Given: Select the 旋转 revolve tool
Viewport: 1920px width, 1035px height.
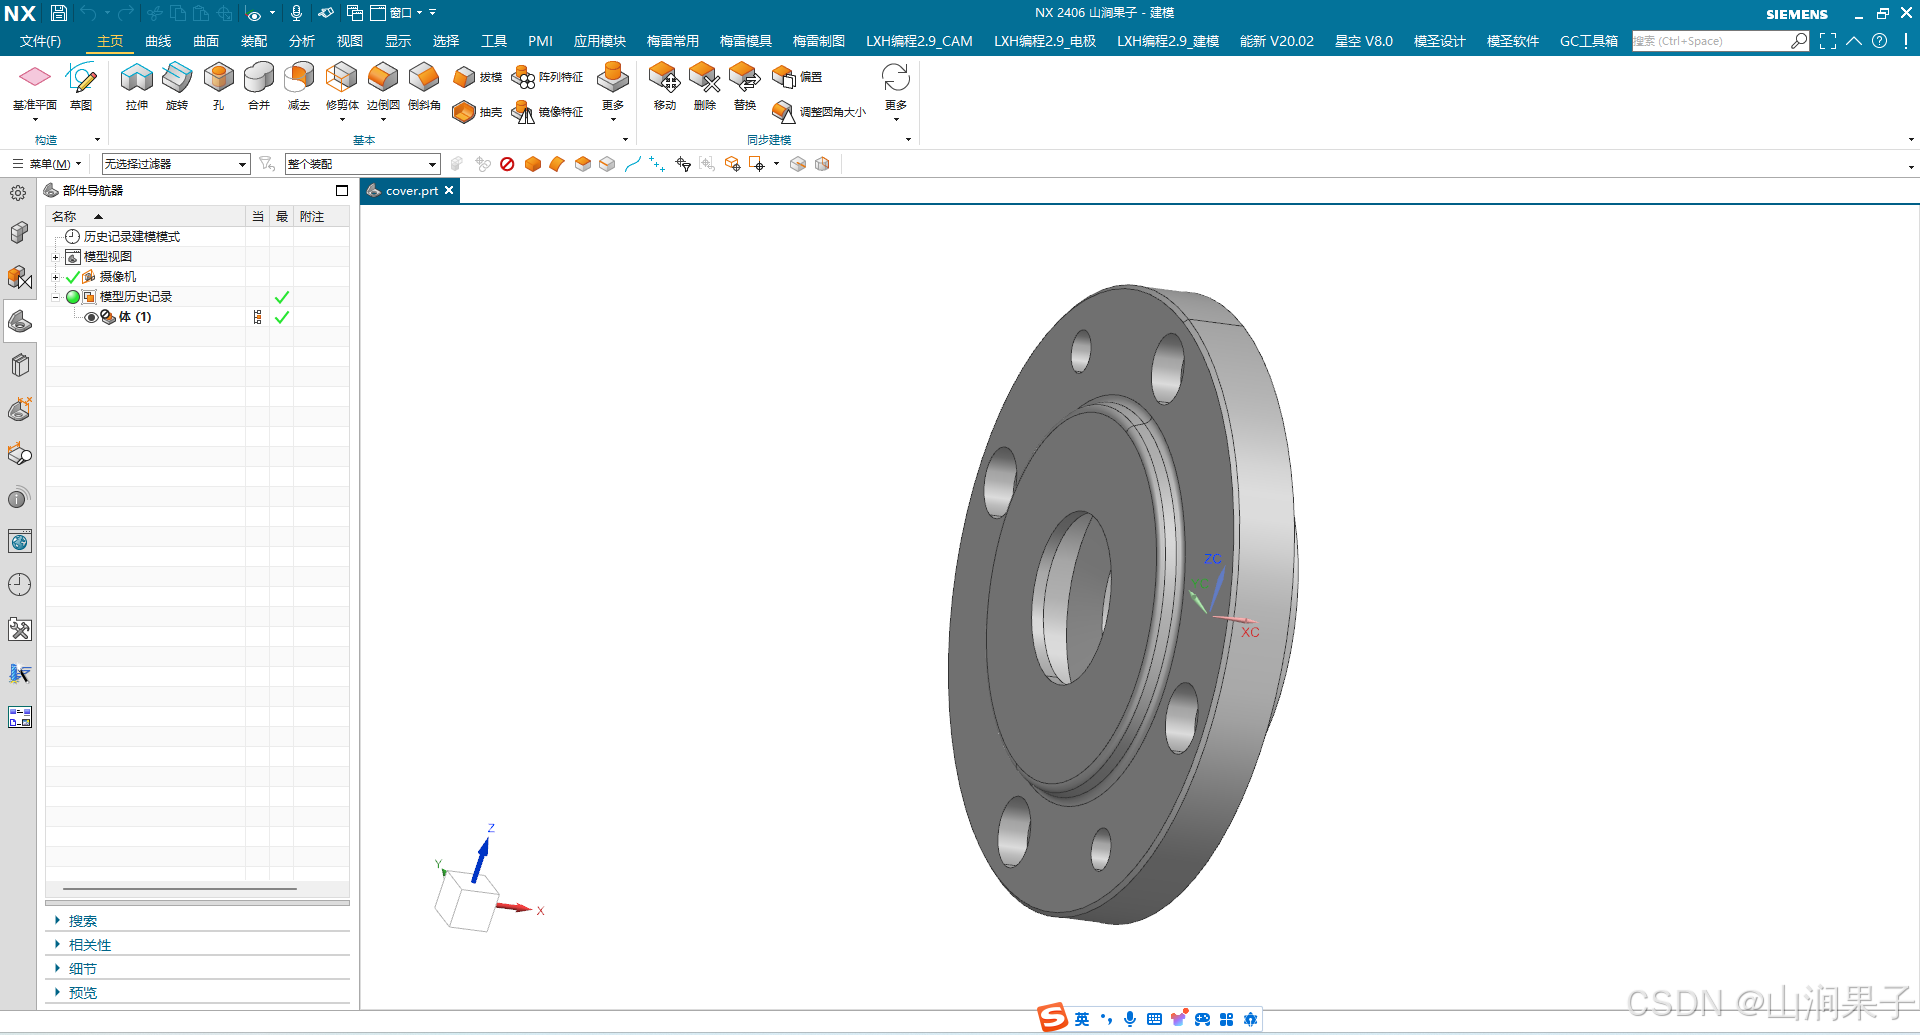Looking at the screenshot, I should click(177, 87).
